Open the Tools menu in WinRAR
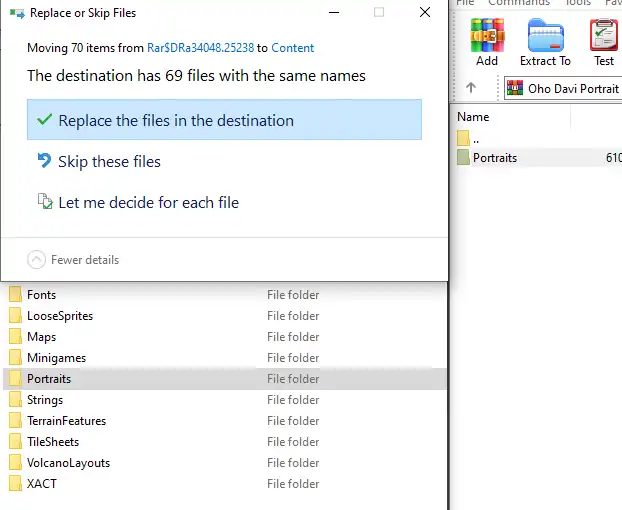 578,3
